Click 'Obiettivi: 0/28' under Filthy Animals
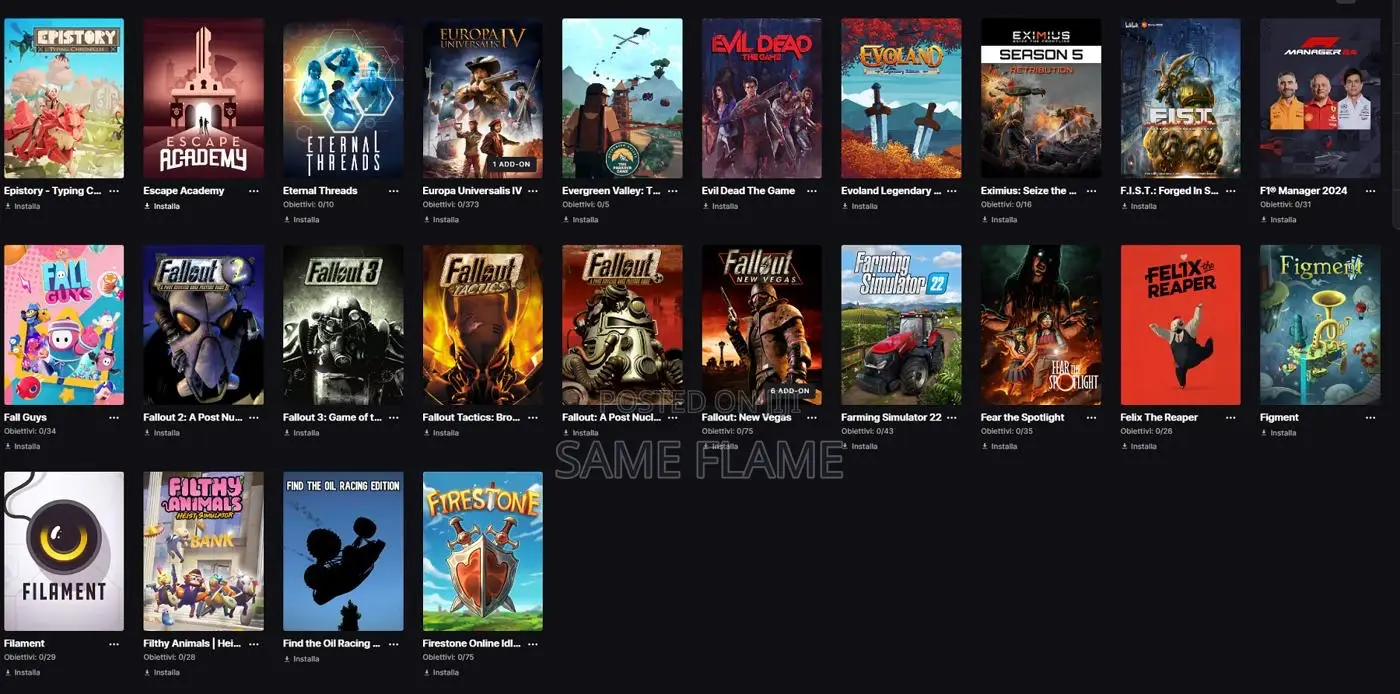The width and height of the screenshot is (1400, 694). tap(169, 658)
